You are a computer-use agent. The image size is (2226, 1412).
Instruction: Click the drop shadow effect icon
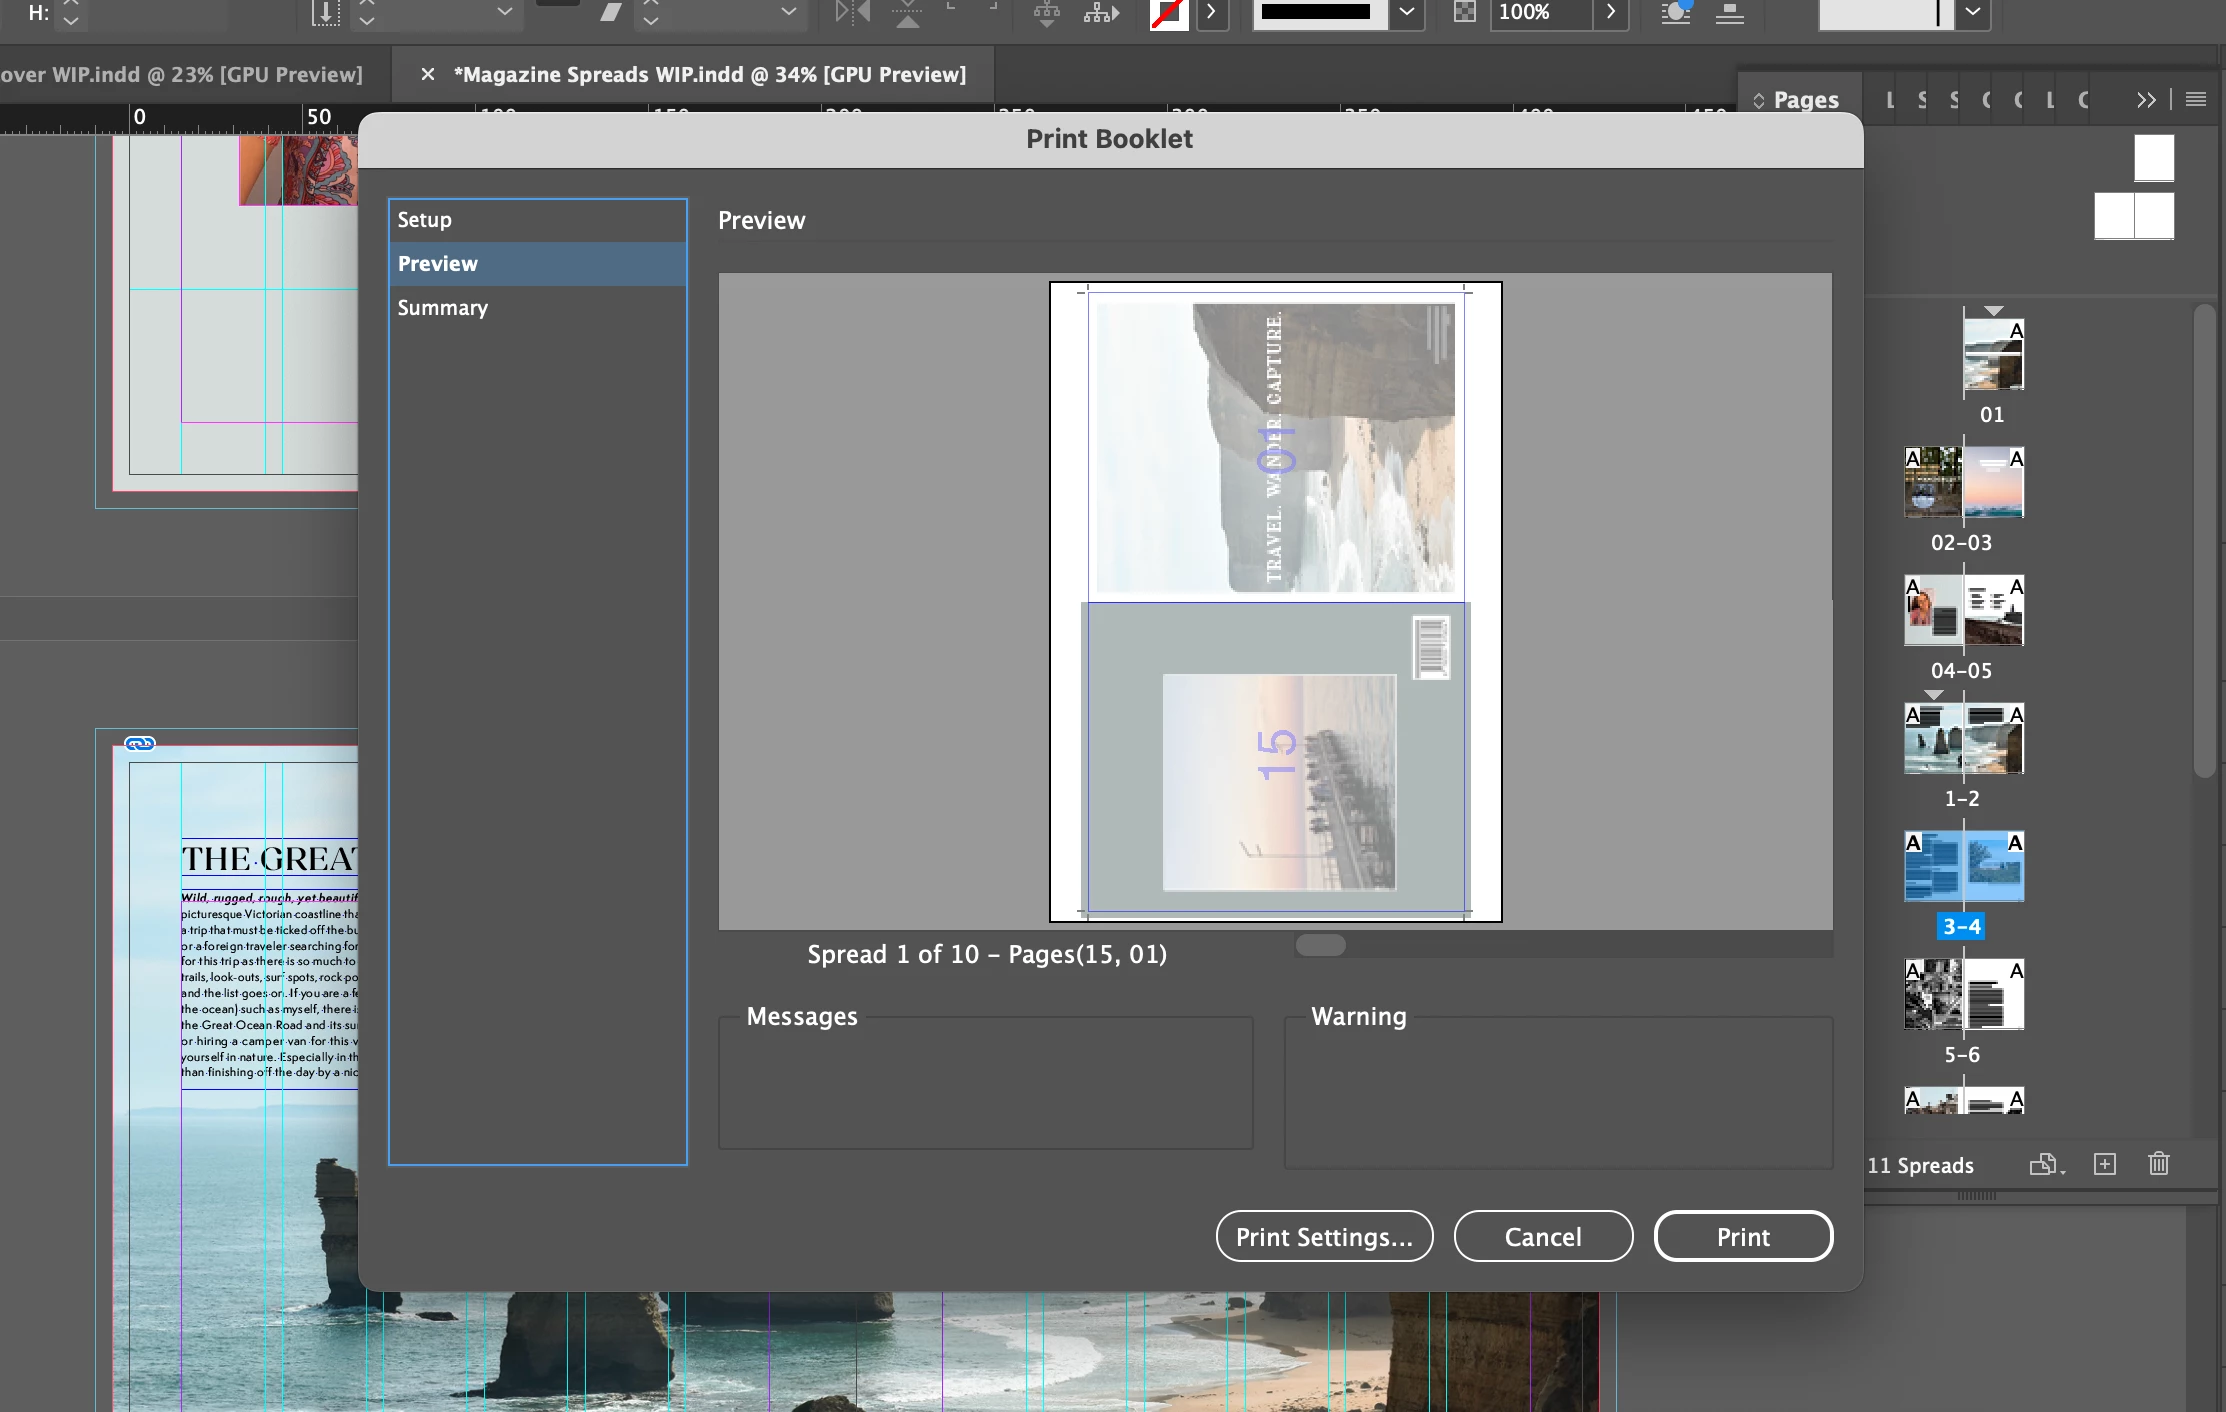[1675, 12]
